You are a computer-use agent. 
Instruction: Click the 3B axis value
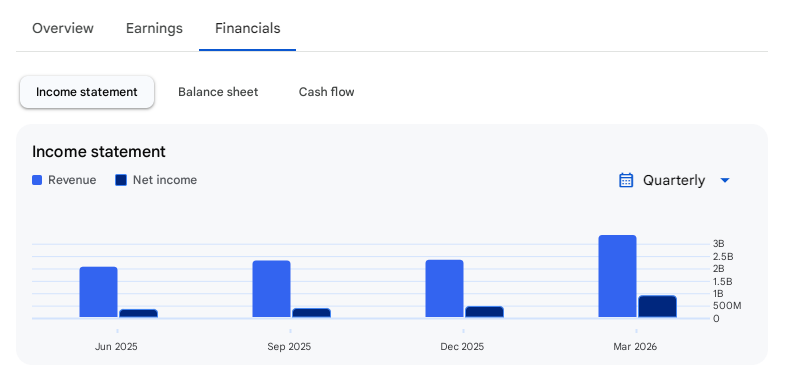pos(718,243)
